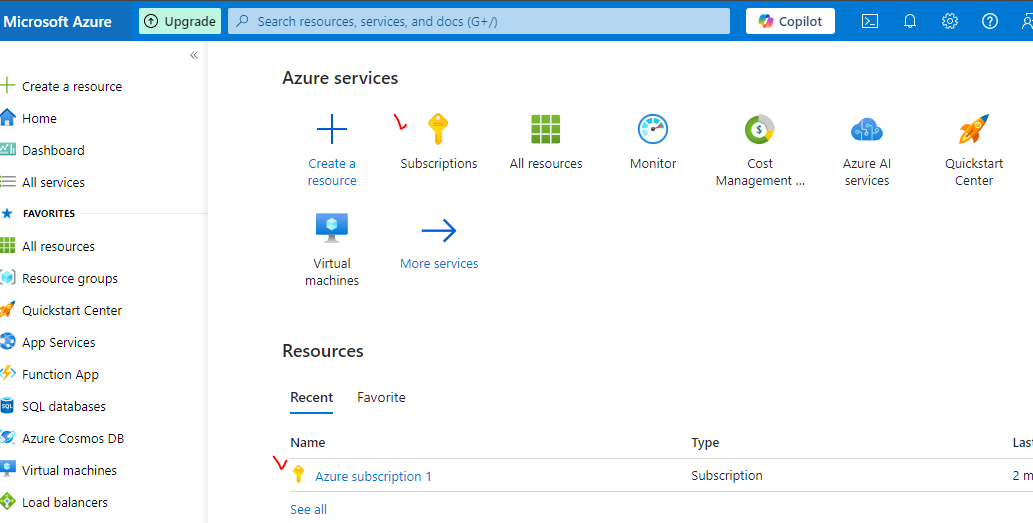Open SQL databases icon
1033x523 pixels.
point(7,406)
